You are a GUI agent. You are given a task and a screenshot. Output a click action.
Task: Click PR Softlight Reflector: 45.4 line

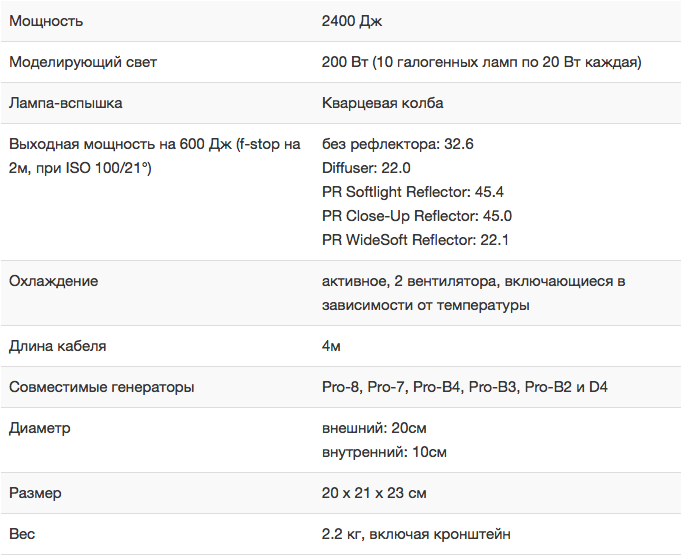[x=413, y=192]
